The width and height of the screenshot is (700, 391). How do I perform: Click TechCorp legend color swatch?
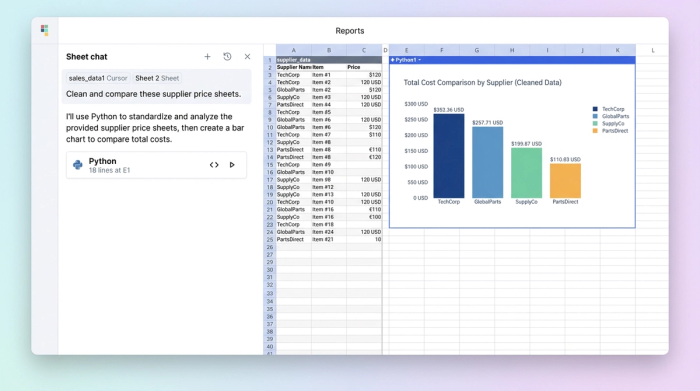(595, 109)
